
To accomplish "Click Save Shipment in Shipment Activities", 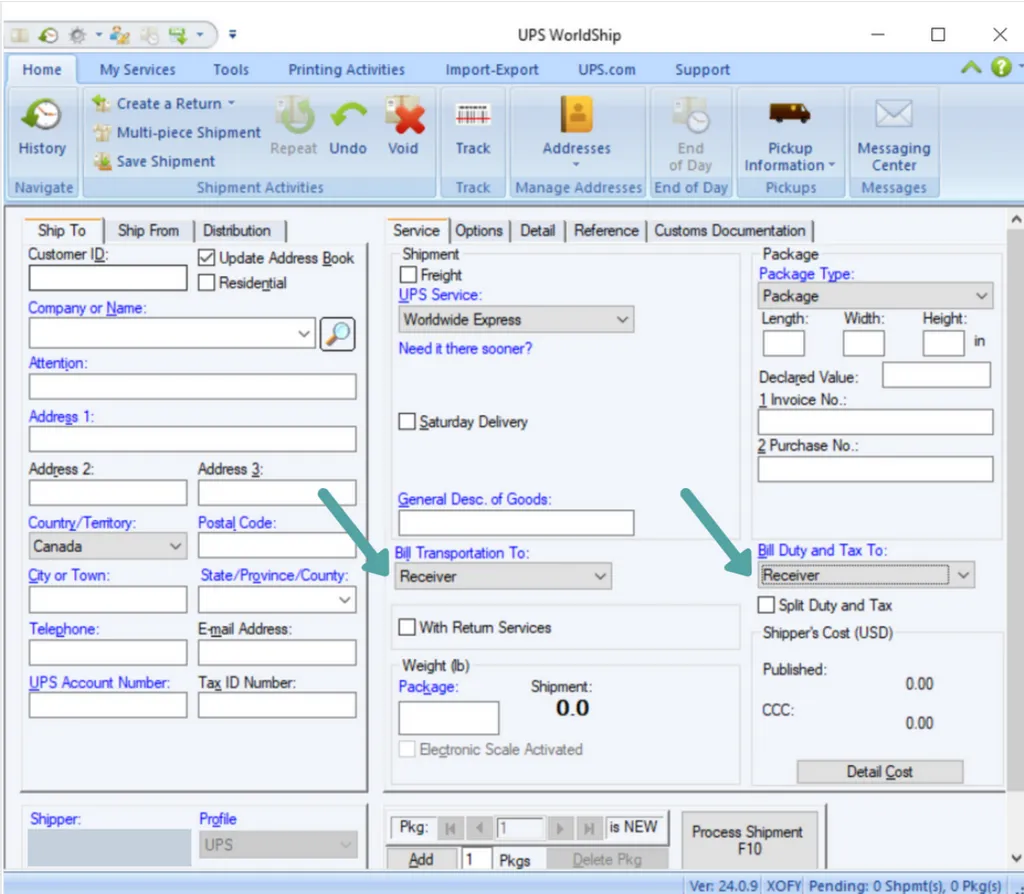I will [165, 161].
